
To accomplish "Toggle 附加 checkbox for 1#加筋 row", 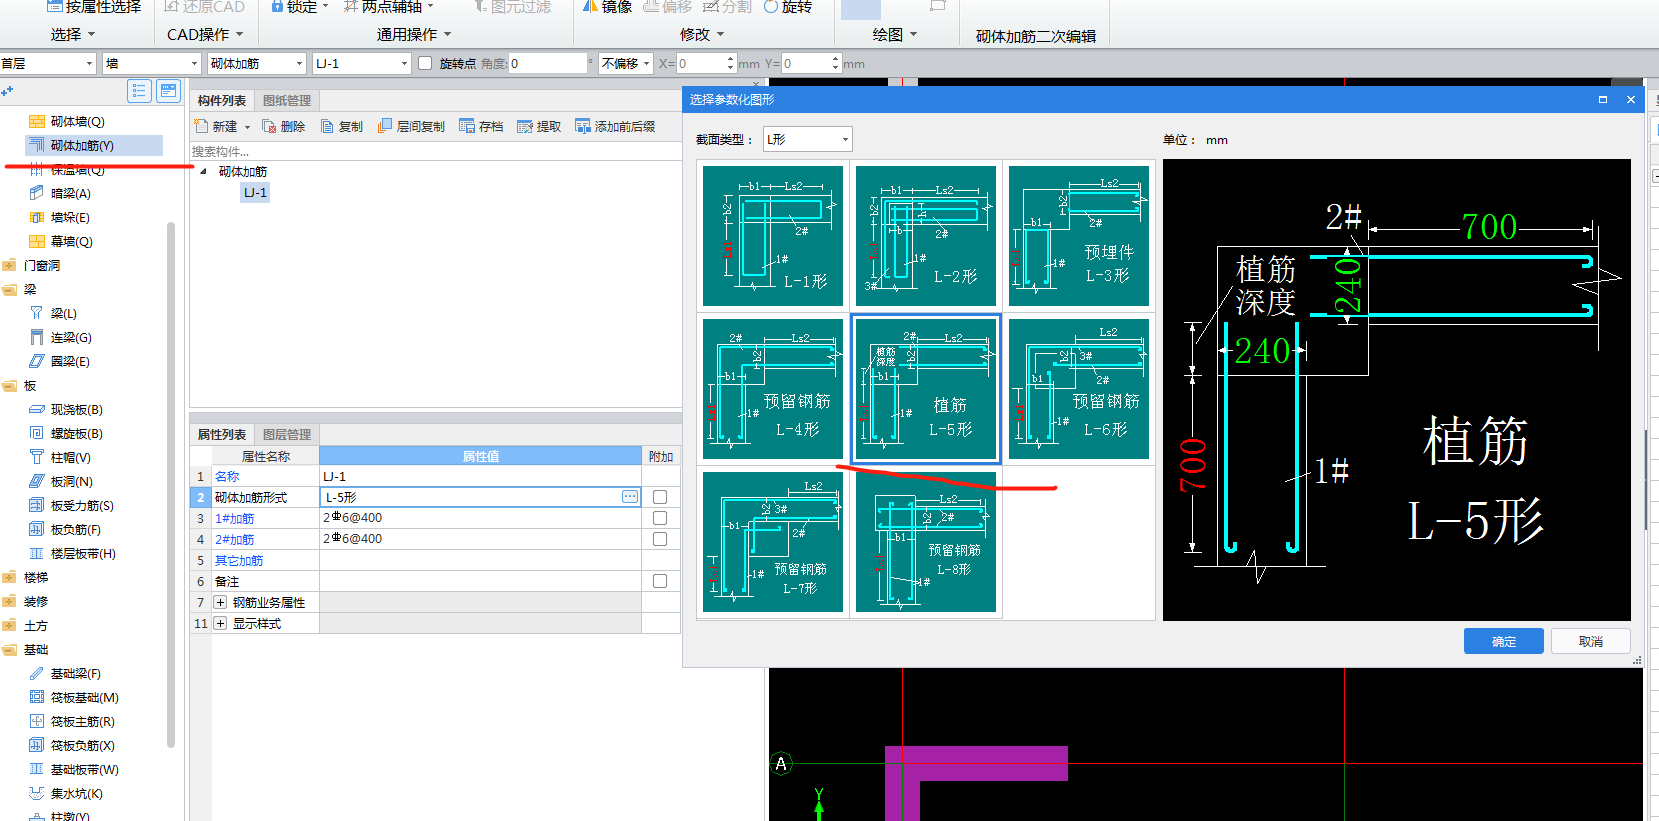I will 660,518.
